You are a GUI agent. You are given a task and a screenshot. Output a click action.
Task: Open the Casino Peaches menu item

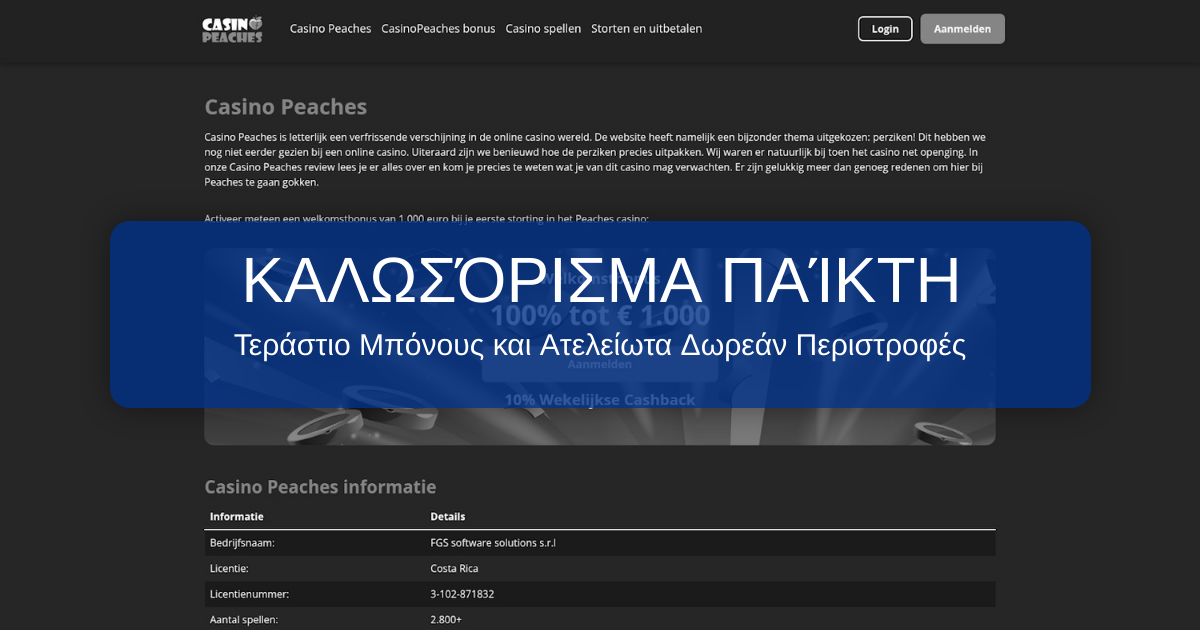pyautogui.click(x=330, y=29)
